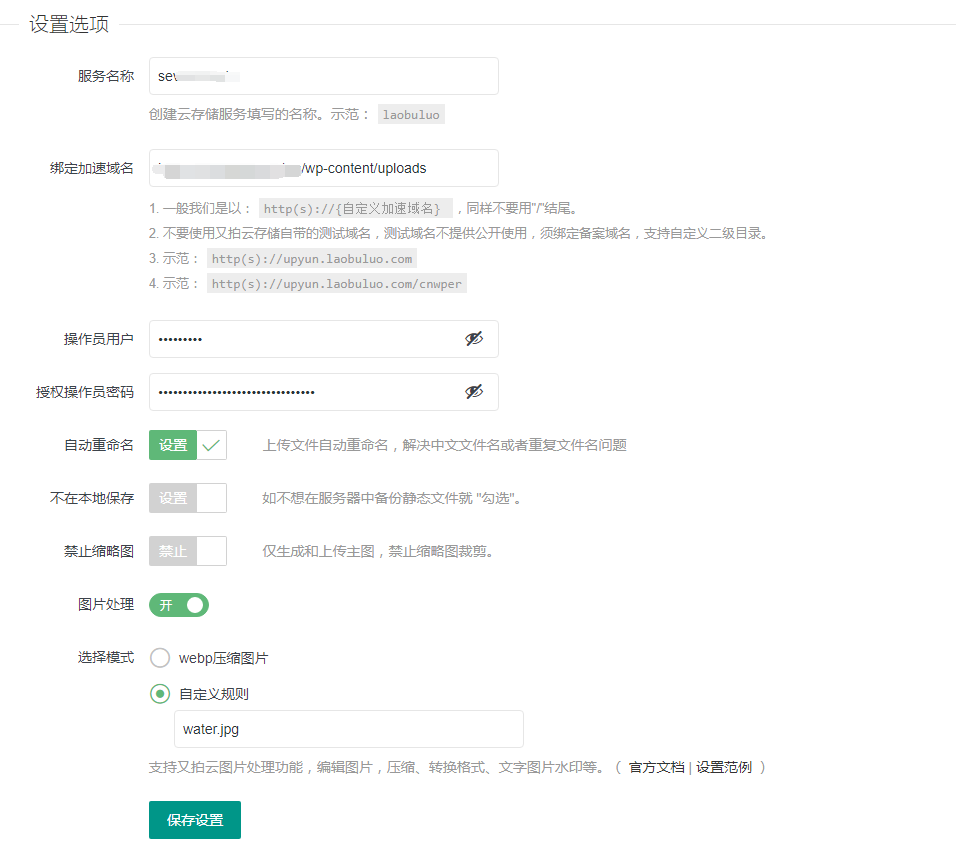This screenshot has width=956, height=848.
Task: Select the webp压缩图片 mode
Action: tap(160, 658)
